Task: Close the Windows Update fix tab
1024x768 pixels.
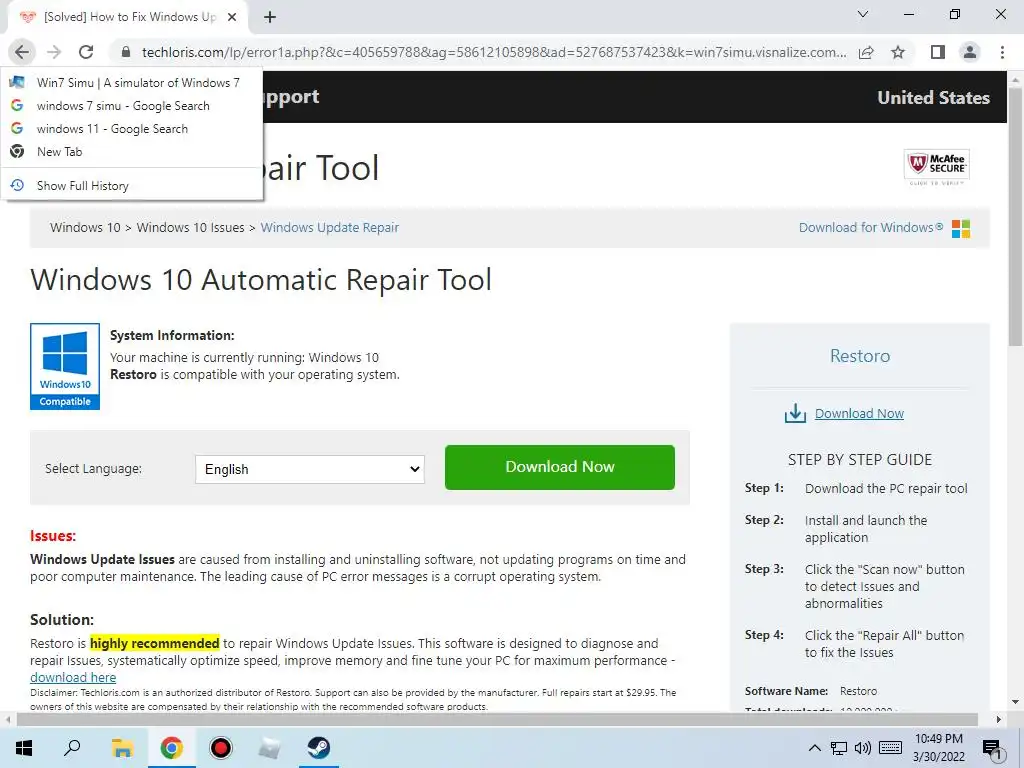Action: point(232,17)
